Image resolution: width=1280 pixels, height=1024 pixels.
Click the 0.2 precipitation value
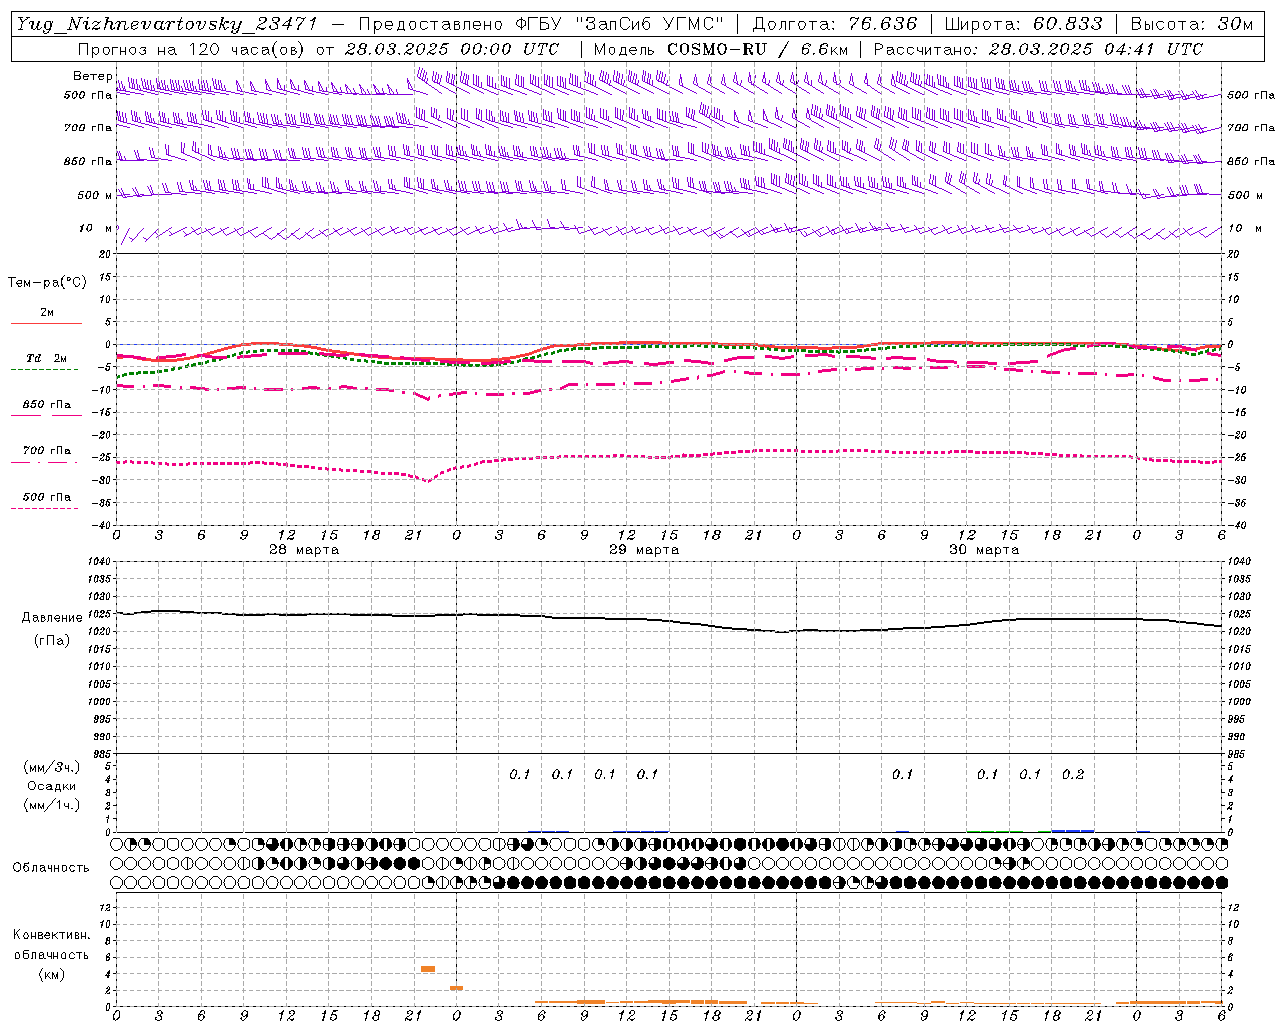(1073, 774)
